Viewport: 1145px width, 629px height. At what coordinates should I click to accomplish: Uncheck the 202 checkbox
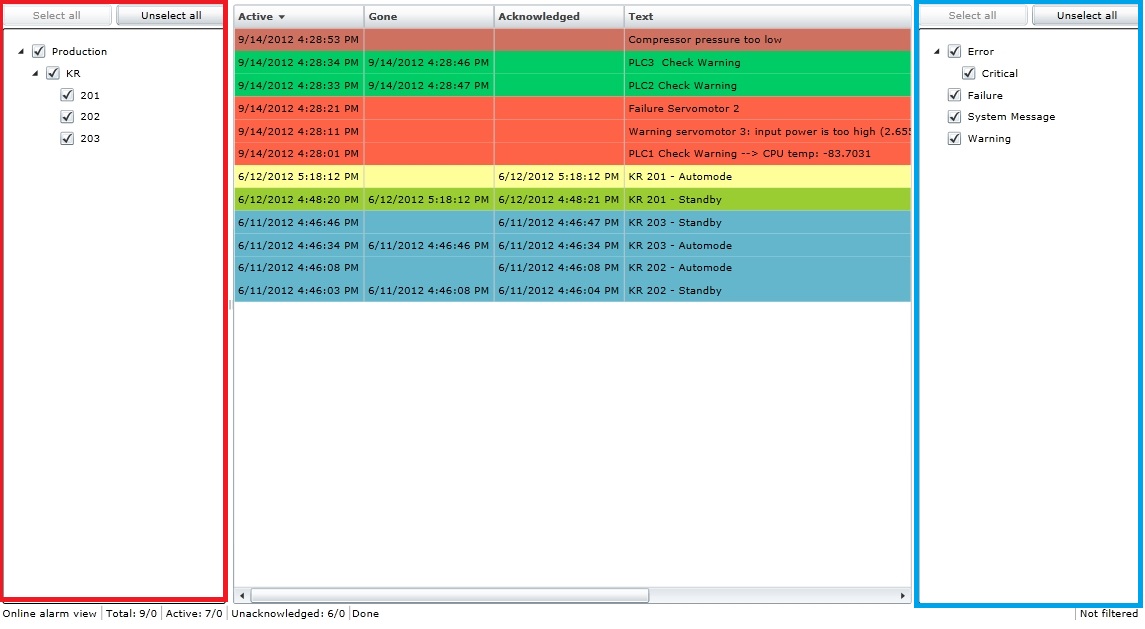click(67, 117)
